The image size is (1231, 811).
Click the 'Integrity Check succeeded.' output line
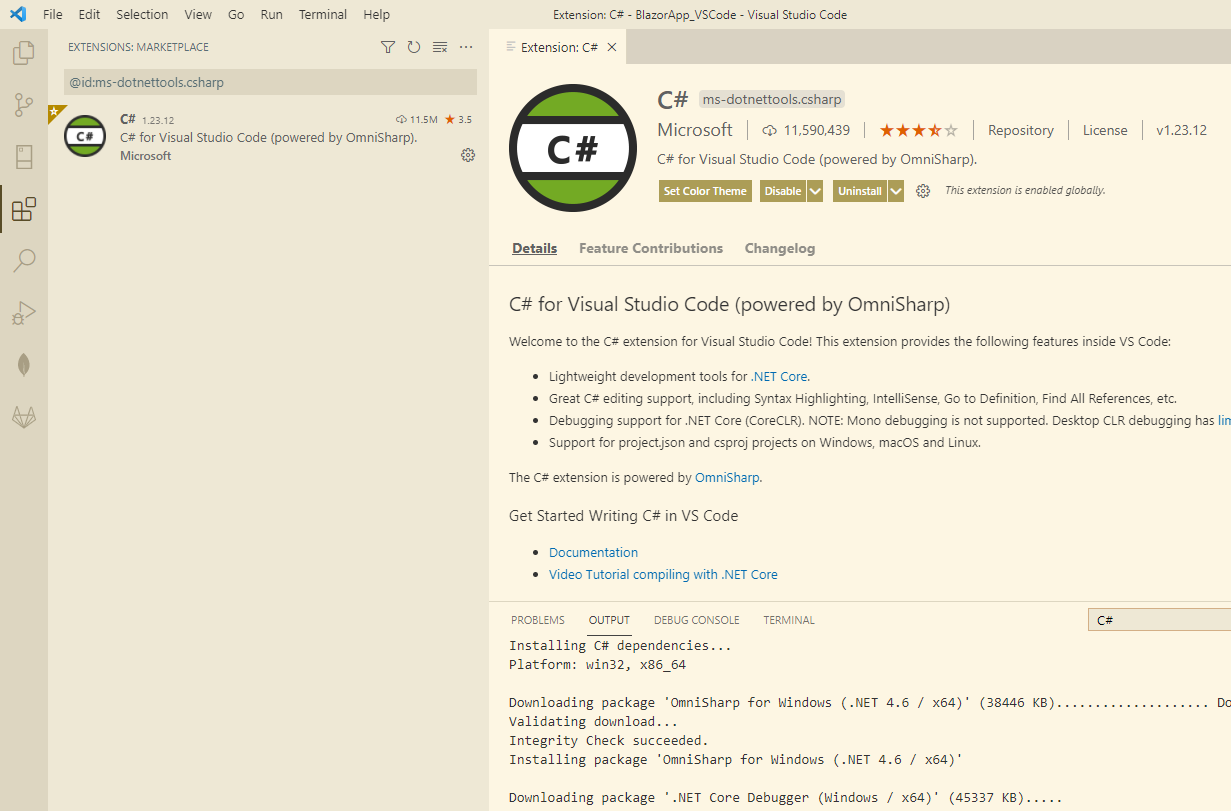608,740
